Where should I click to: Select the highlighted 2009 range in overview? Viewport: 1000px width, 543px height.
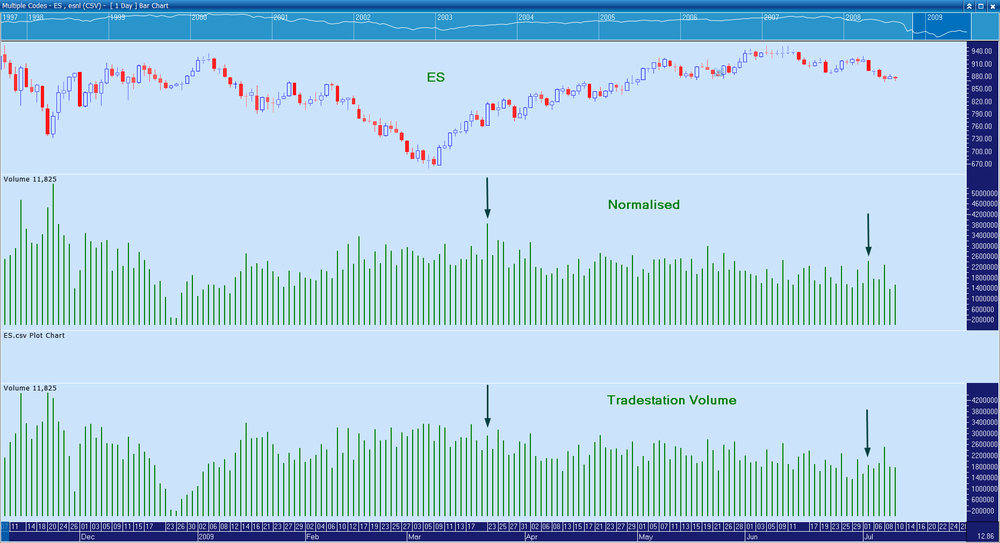point(941,26)
